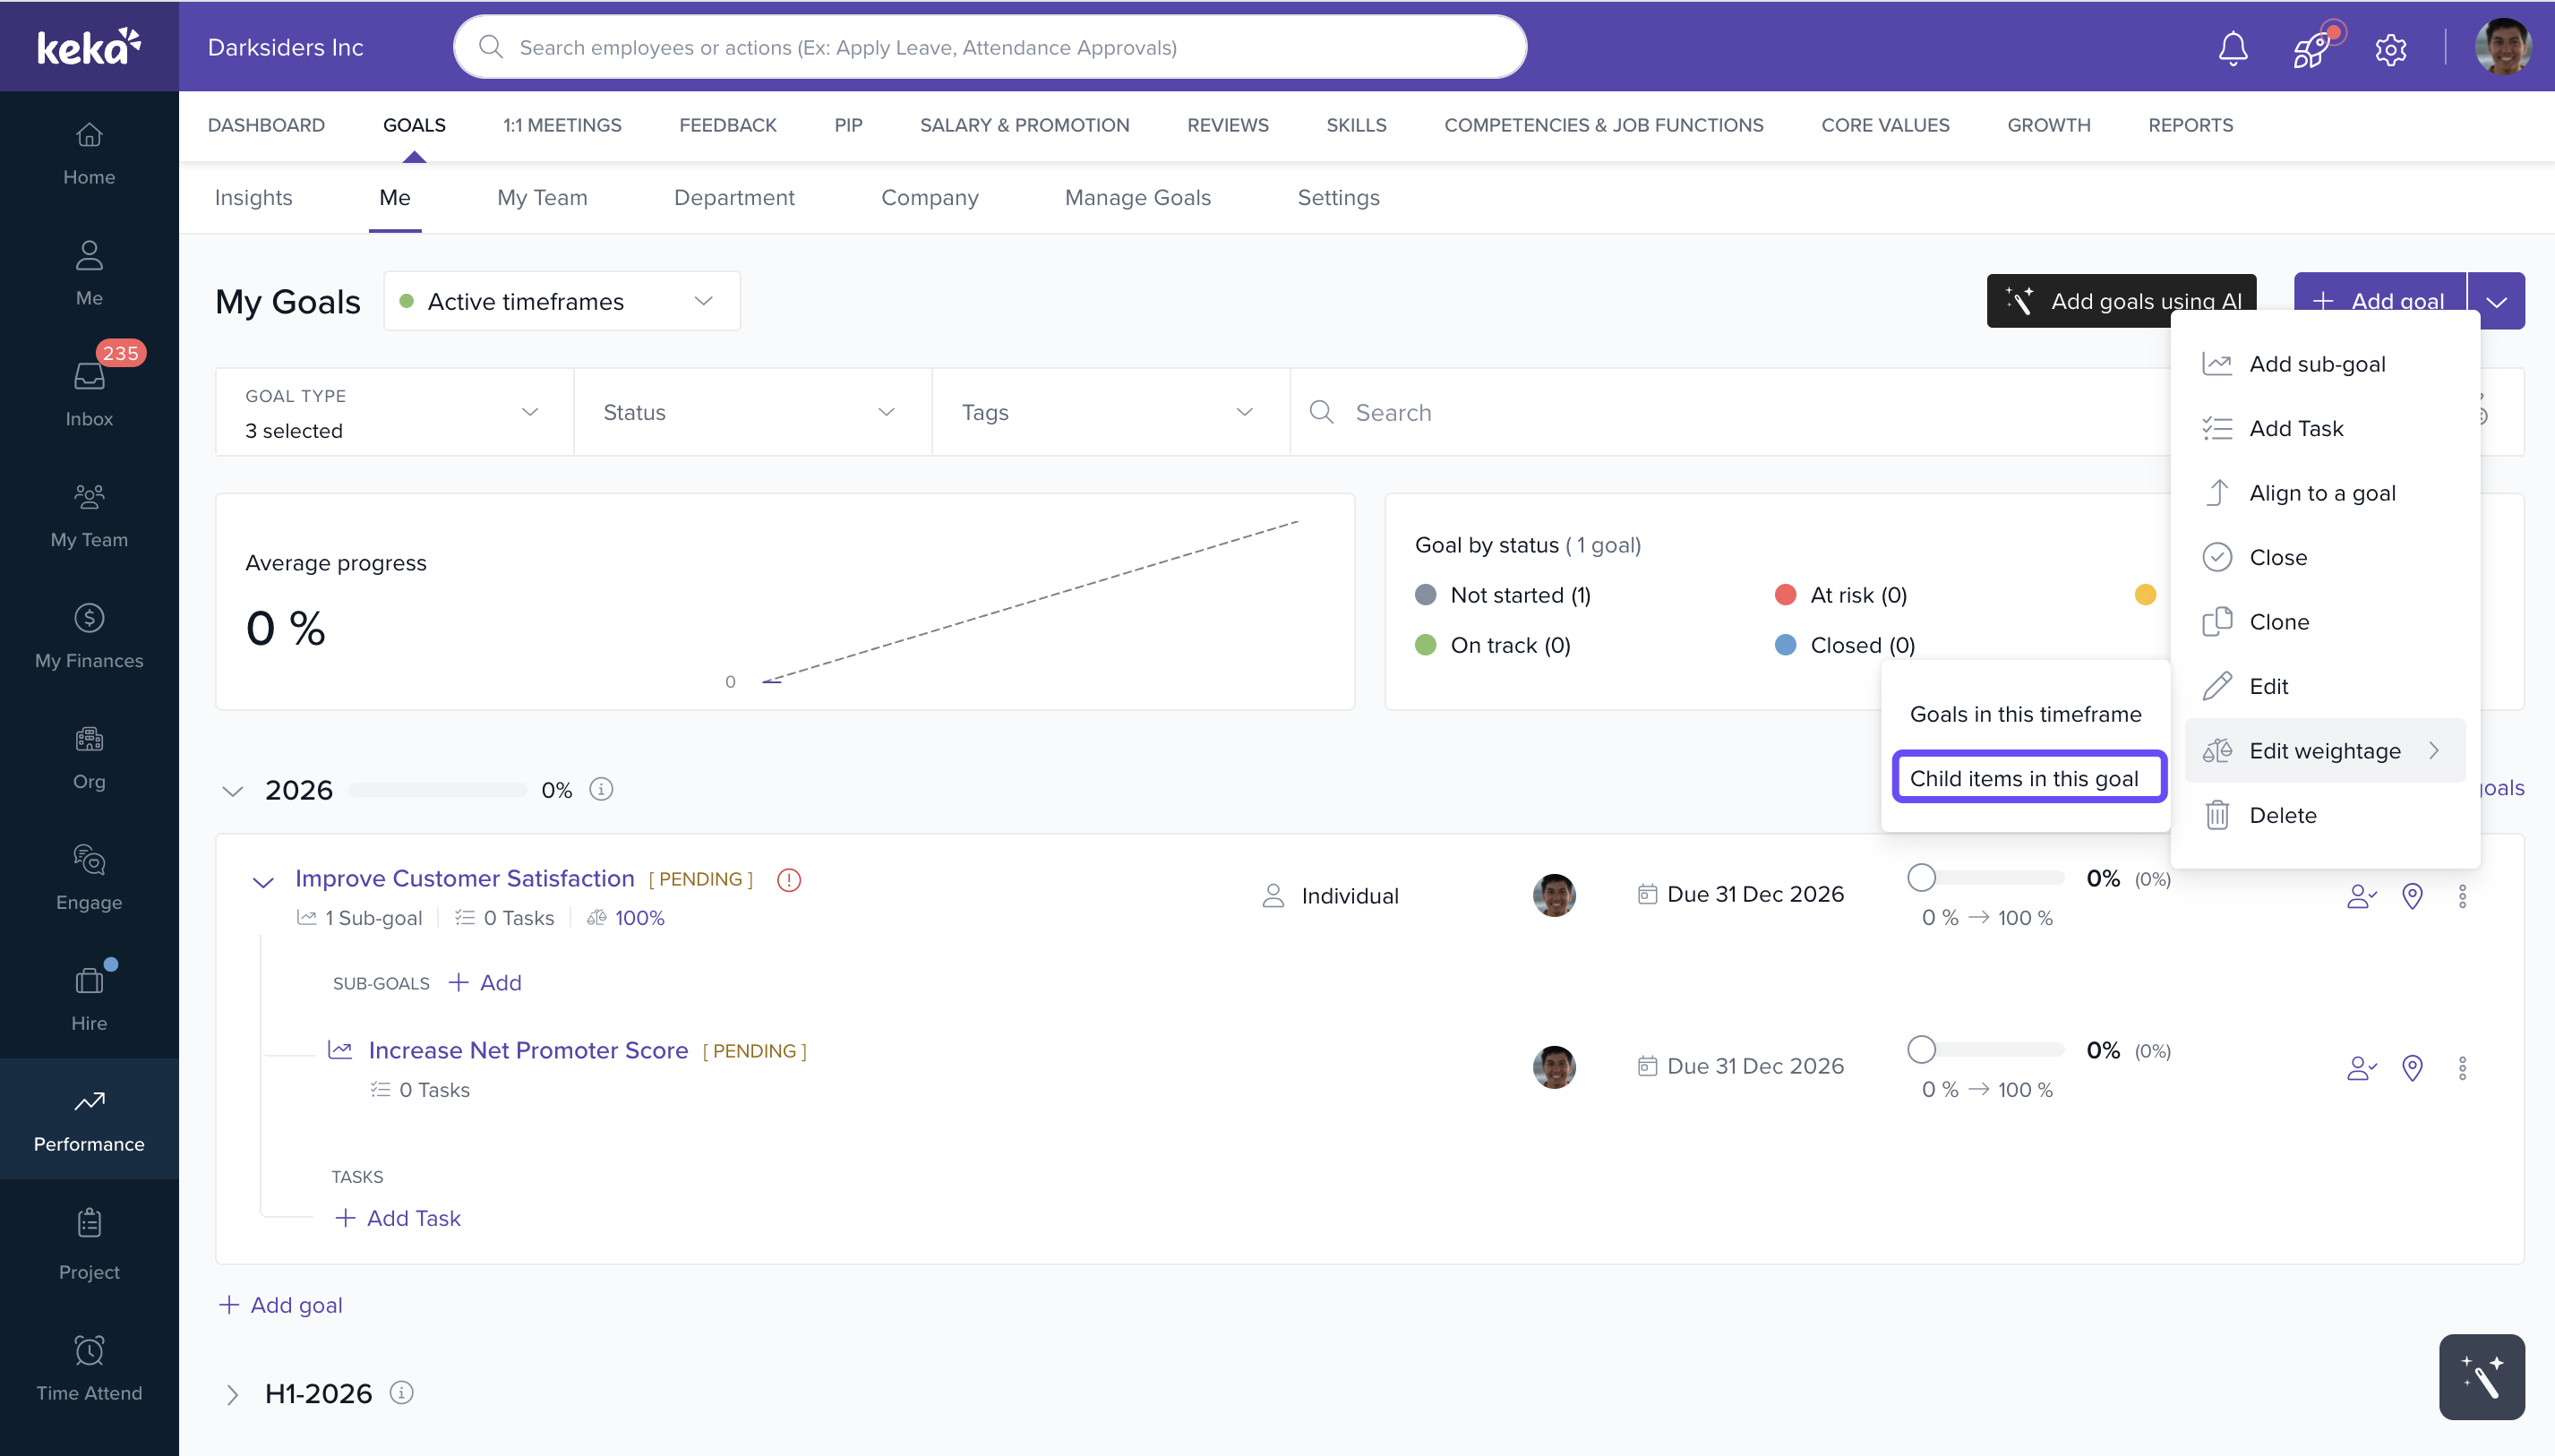The height and width of the screenshot is (1456, 2555).
Task: Click the pin icon for Improve Customer Satisfaction
Action: click(x=2412, y=896)
